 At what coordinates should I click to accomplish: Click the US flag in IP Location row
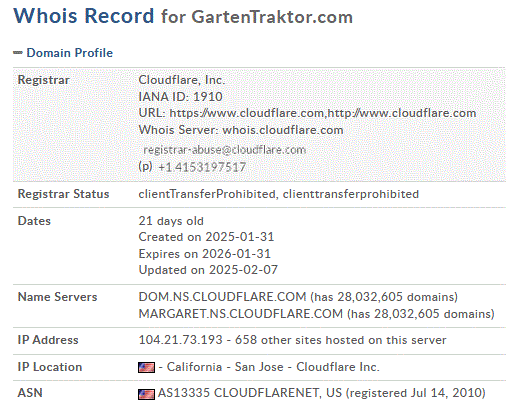pos(146,367)
